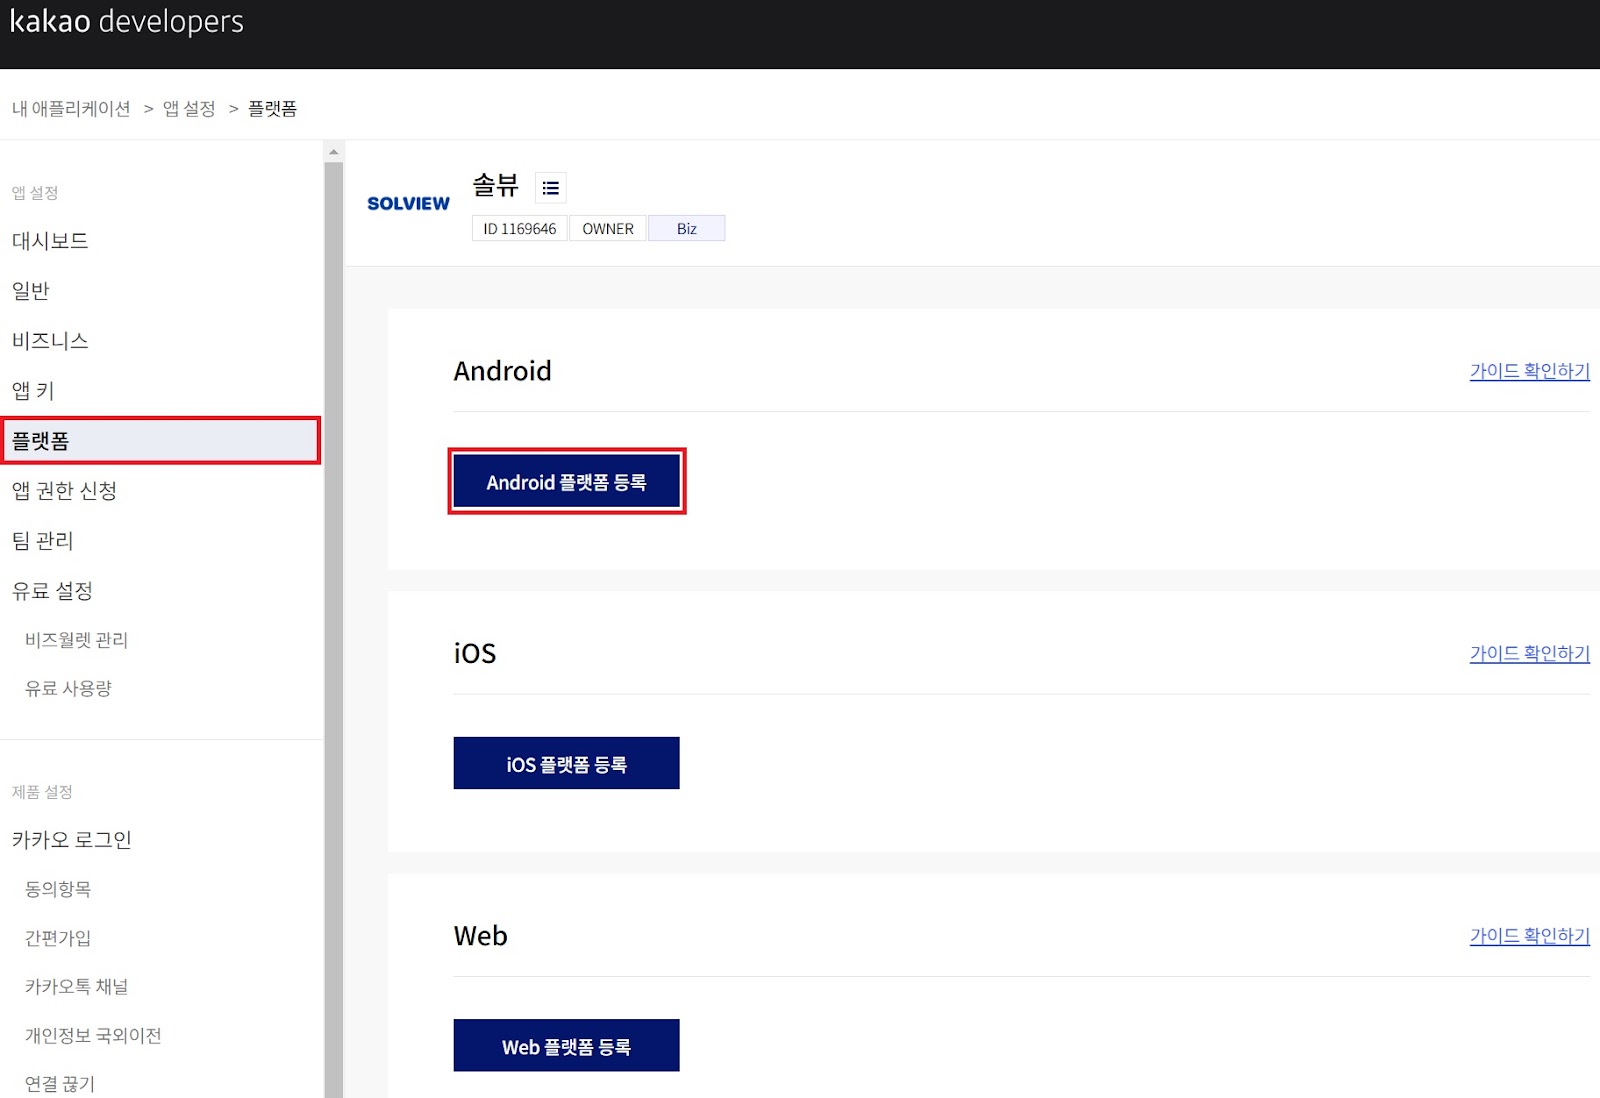This screenshot has height=1098, width=1600.
Task: Open 간편가입 submenu item
Action: pyautogui.click(x=58, y=937)
